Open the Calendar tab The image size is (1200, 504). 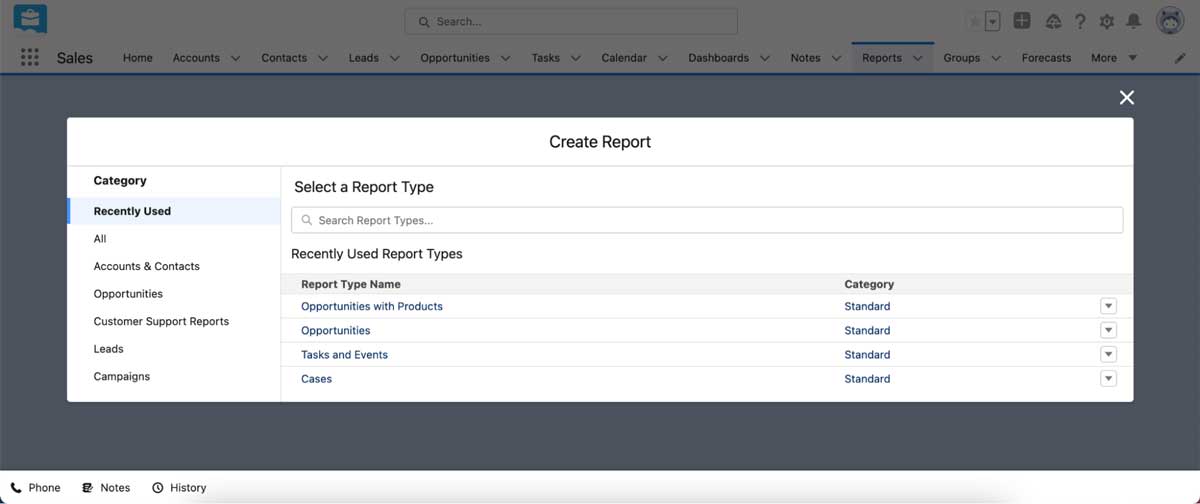pos(624,58)
